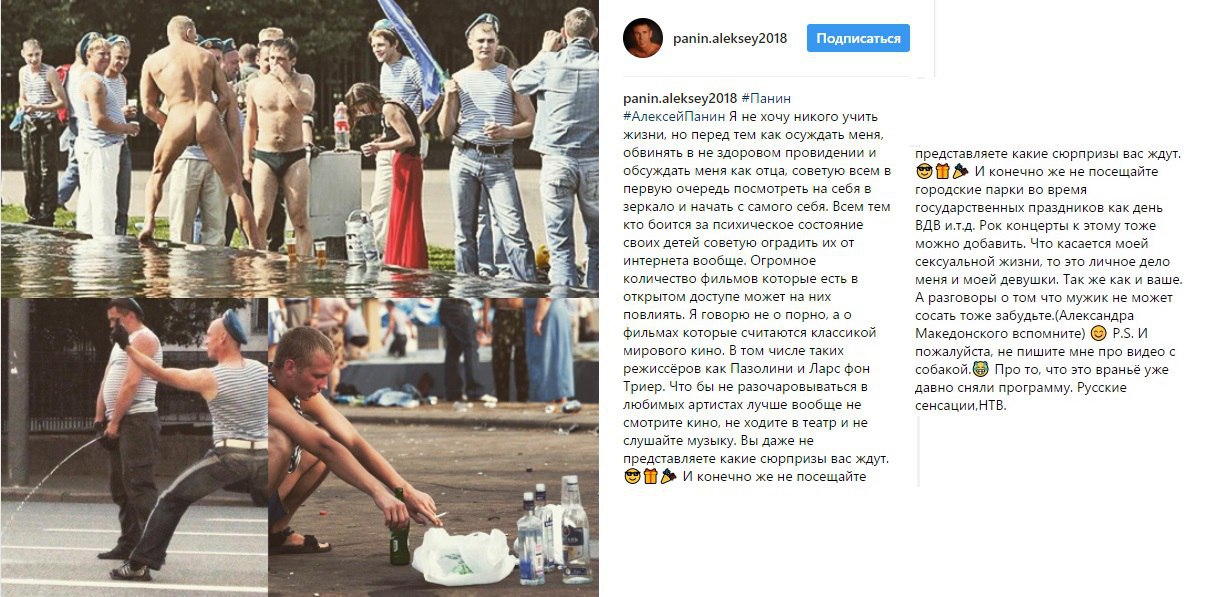
Task: Click the 'сенсации,НТВ.' text ending the caption
Action: 961,405
